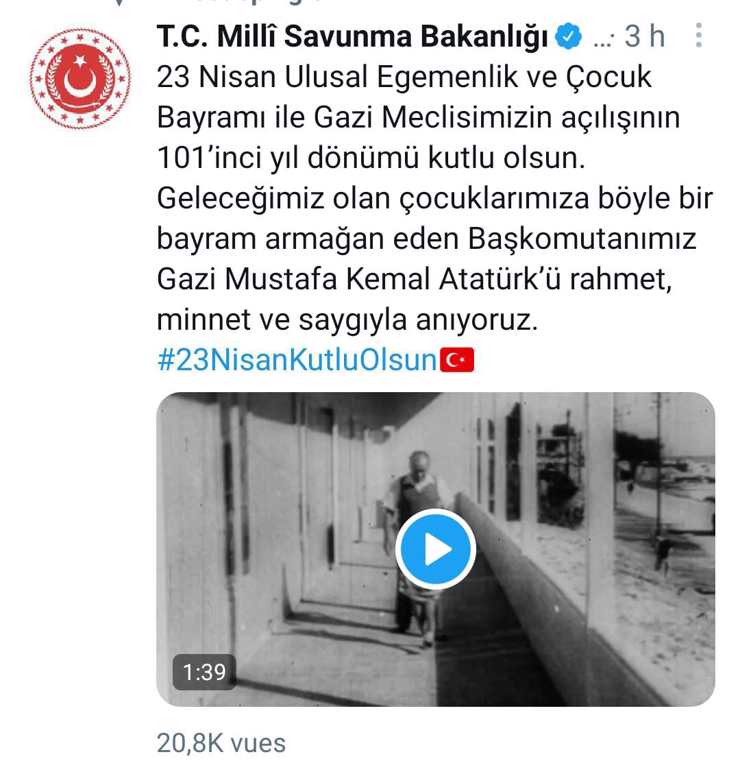This screenshot has height=774, width=740.
Task: Click the truncated handle after the badge
Action: pyautogui.click(x=604, y=39)
